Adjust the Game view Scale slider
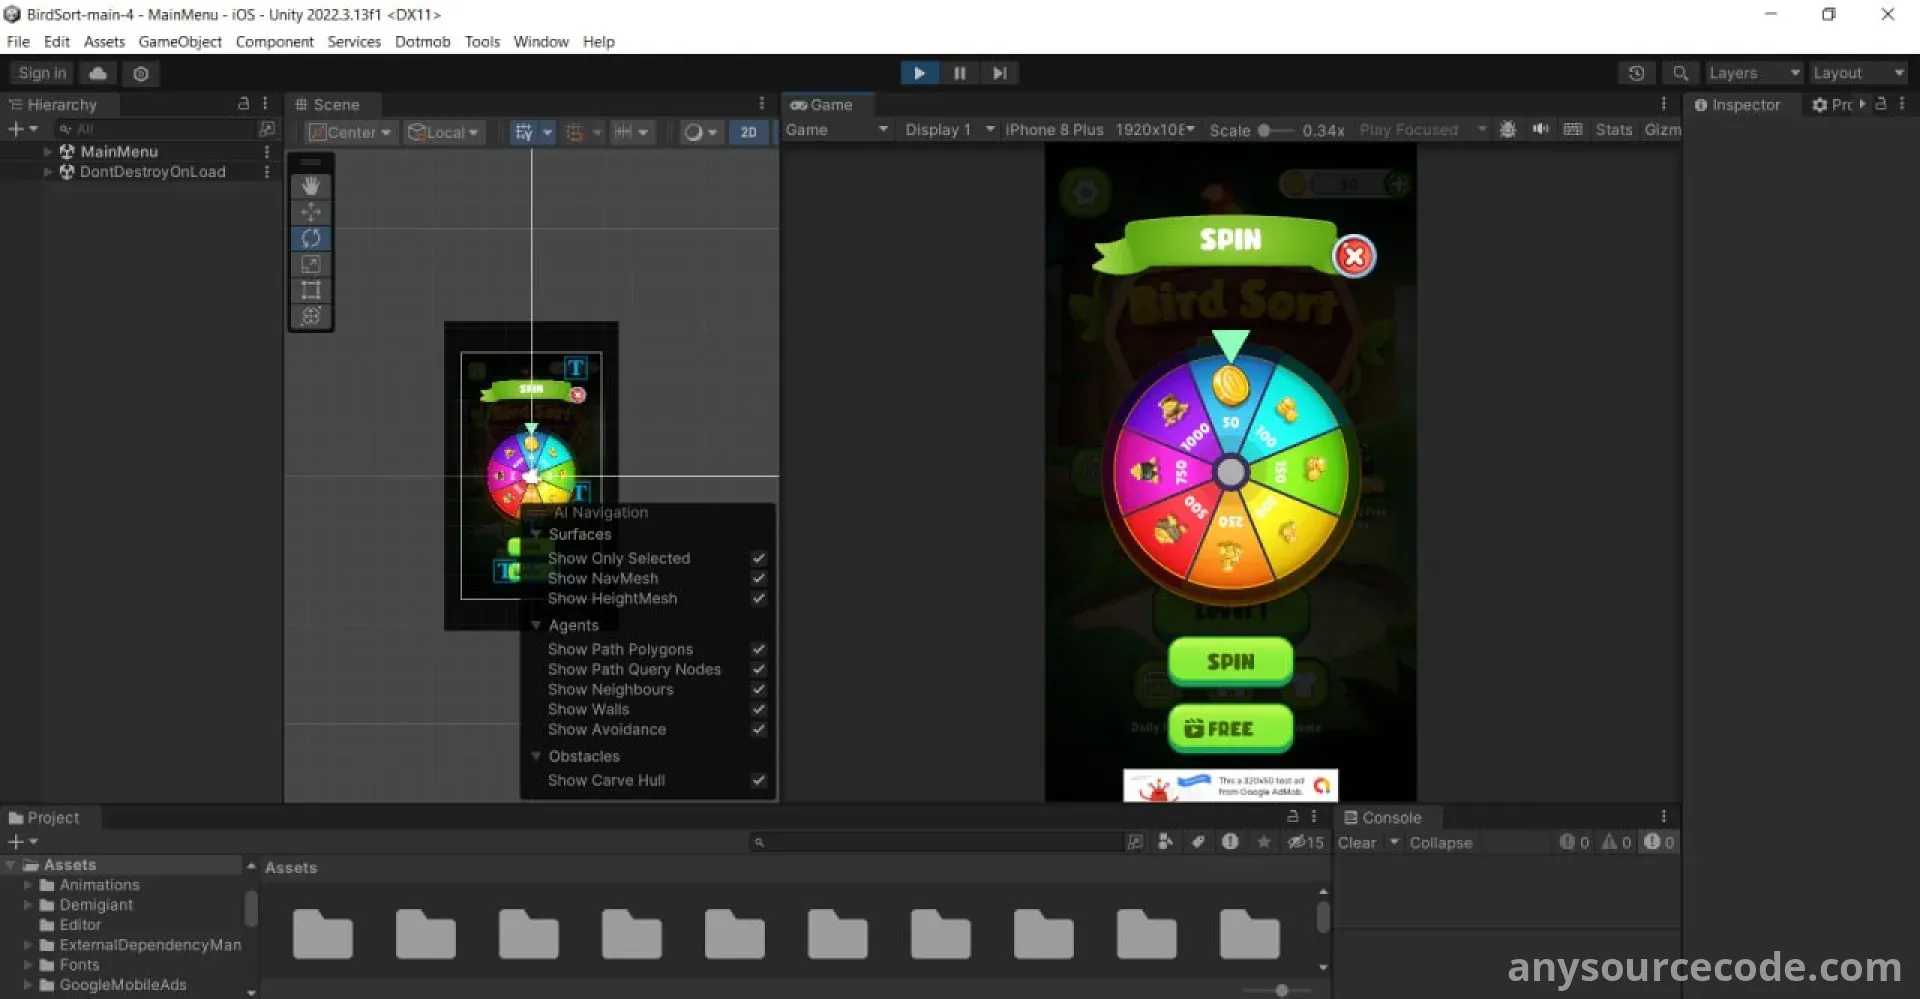Screen dimensions: 1920x999 click(1264, 130)
